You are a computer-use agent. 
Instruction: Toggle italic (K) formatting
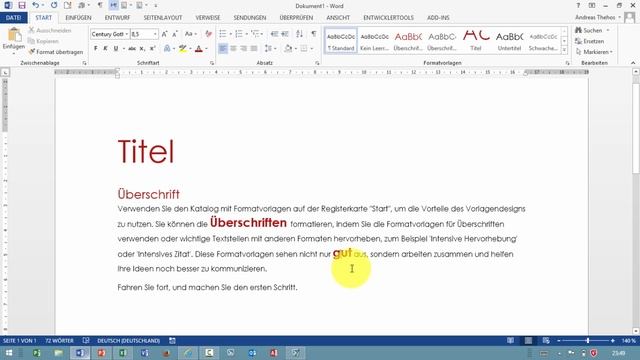(105, 49)
